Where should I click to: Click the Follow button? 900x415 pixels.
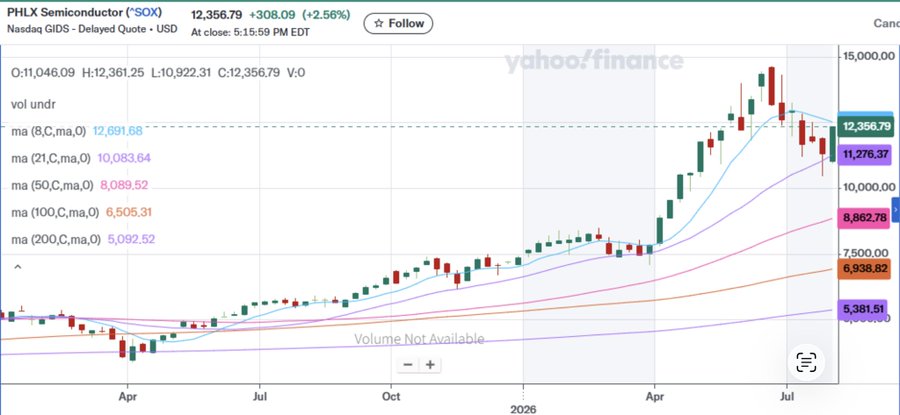click(x=398, y=24)
